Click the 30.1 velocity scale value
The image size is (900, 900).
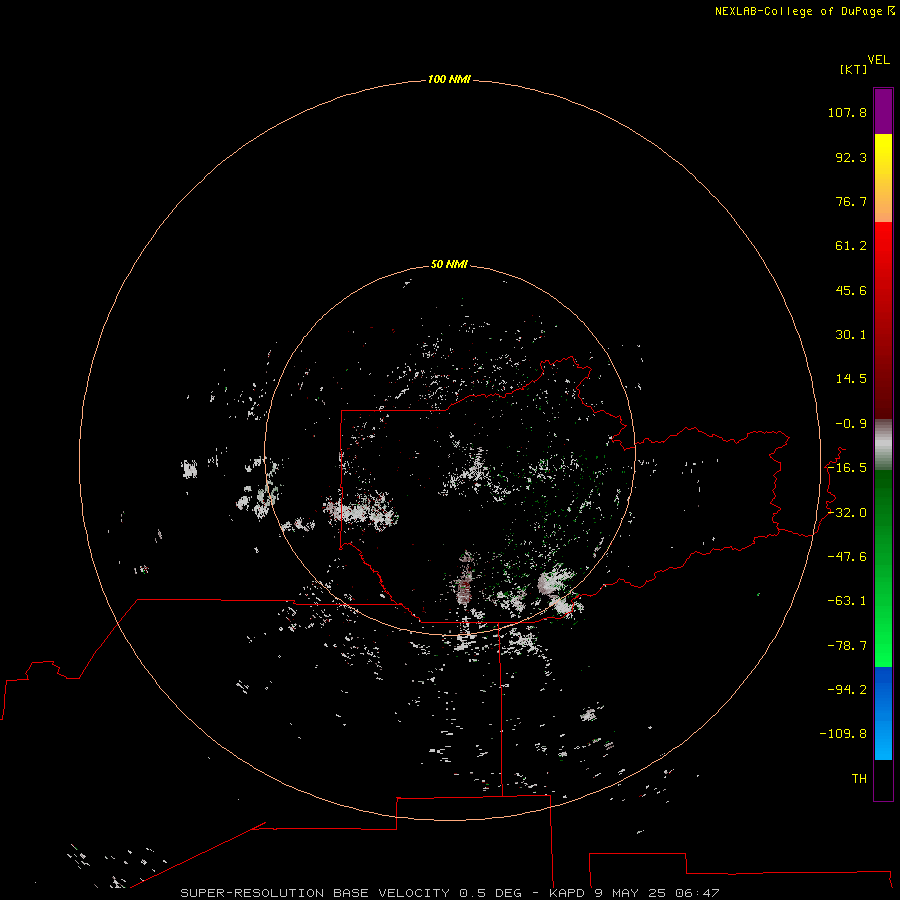pyautogui.click(x=851, y=335)
